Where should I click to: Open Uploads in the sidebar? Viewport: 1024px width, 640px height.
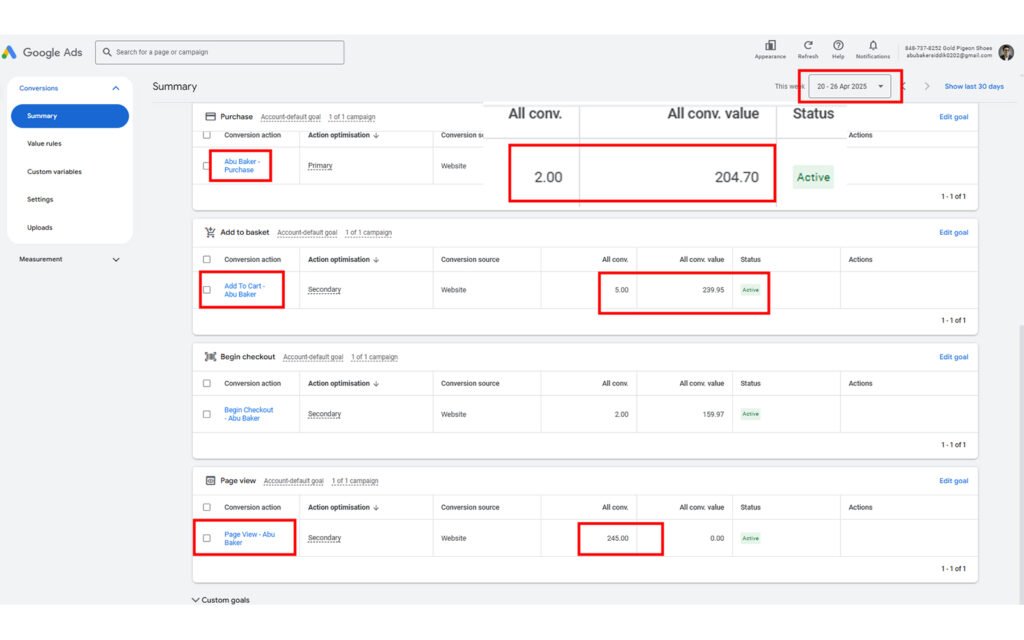point(40,228)
